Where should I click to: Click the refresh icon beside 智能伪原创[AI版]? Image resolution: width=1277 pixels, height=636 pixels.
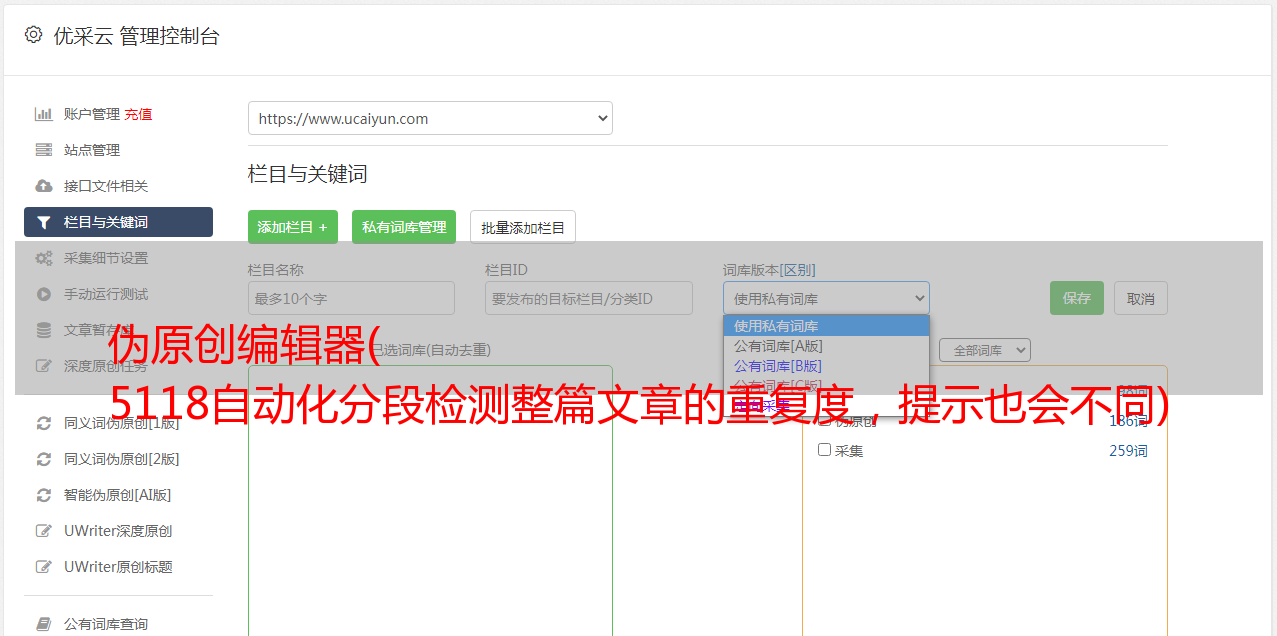pos(44,495)
